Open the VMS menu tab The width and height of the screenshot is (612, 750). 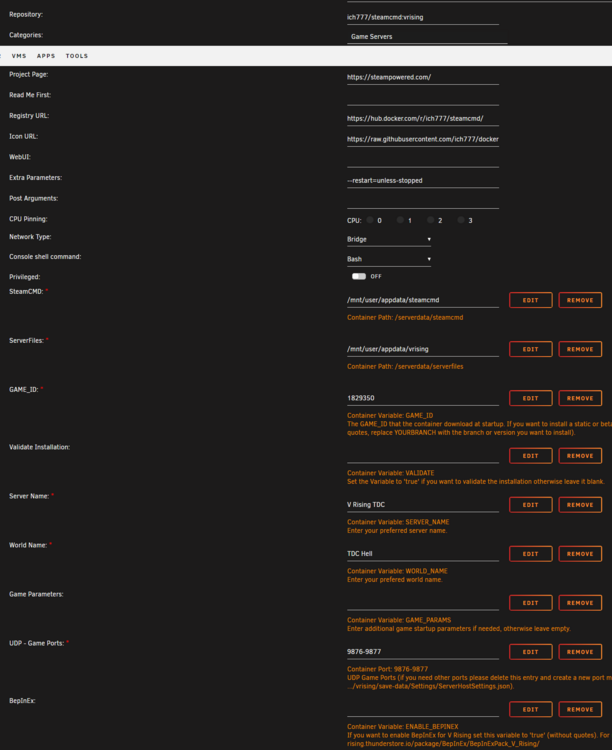[19, 56]
